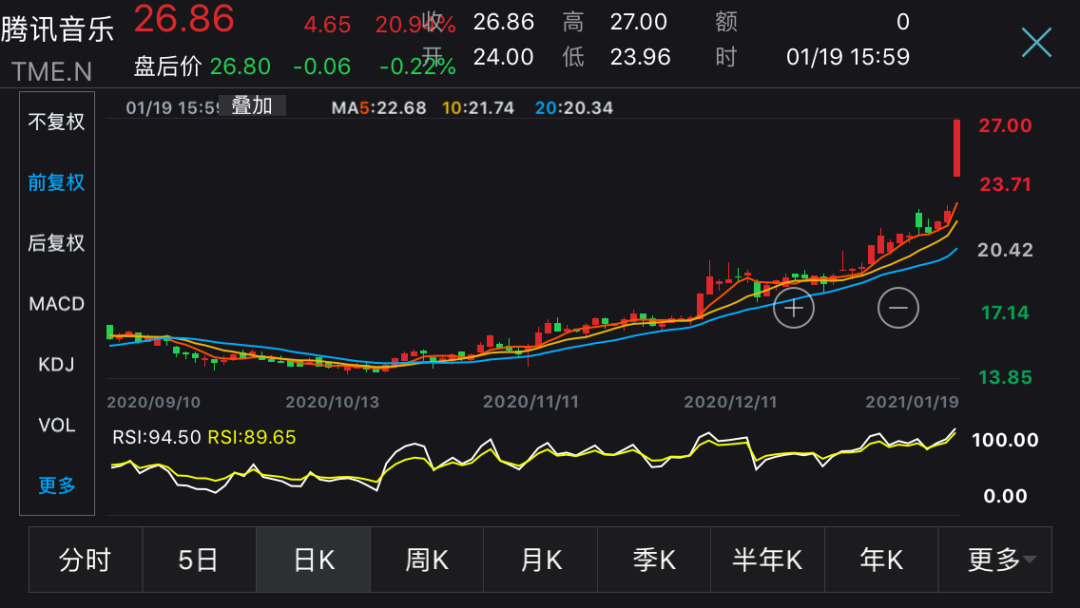
Task: Click the RSI scale value 100.00
Action: [1005, 440]
